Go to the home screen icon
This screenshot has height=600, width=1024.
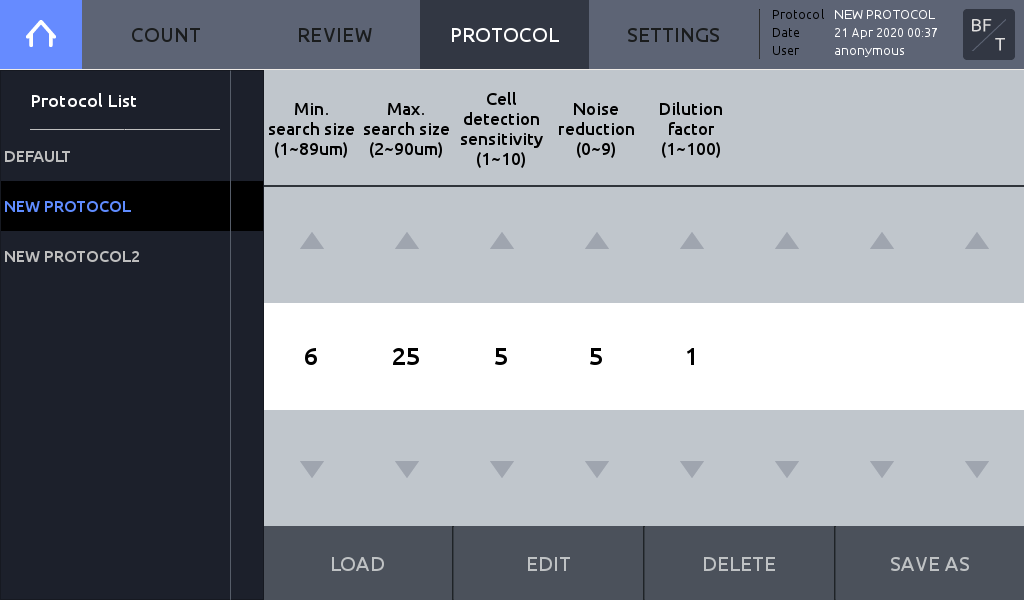tap(40, 34)
